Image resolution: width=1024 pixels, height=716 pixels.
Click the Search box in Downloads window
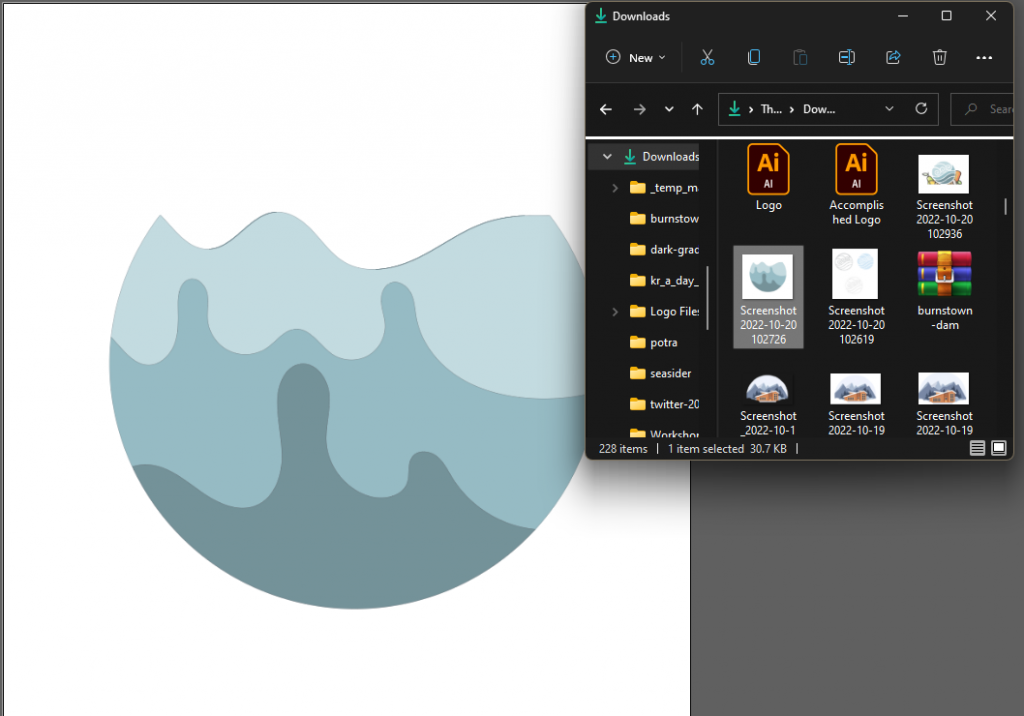coord(982,109)
